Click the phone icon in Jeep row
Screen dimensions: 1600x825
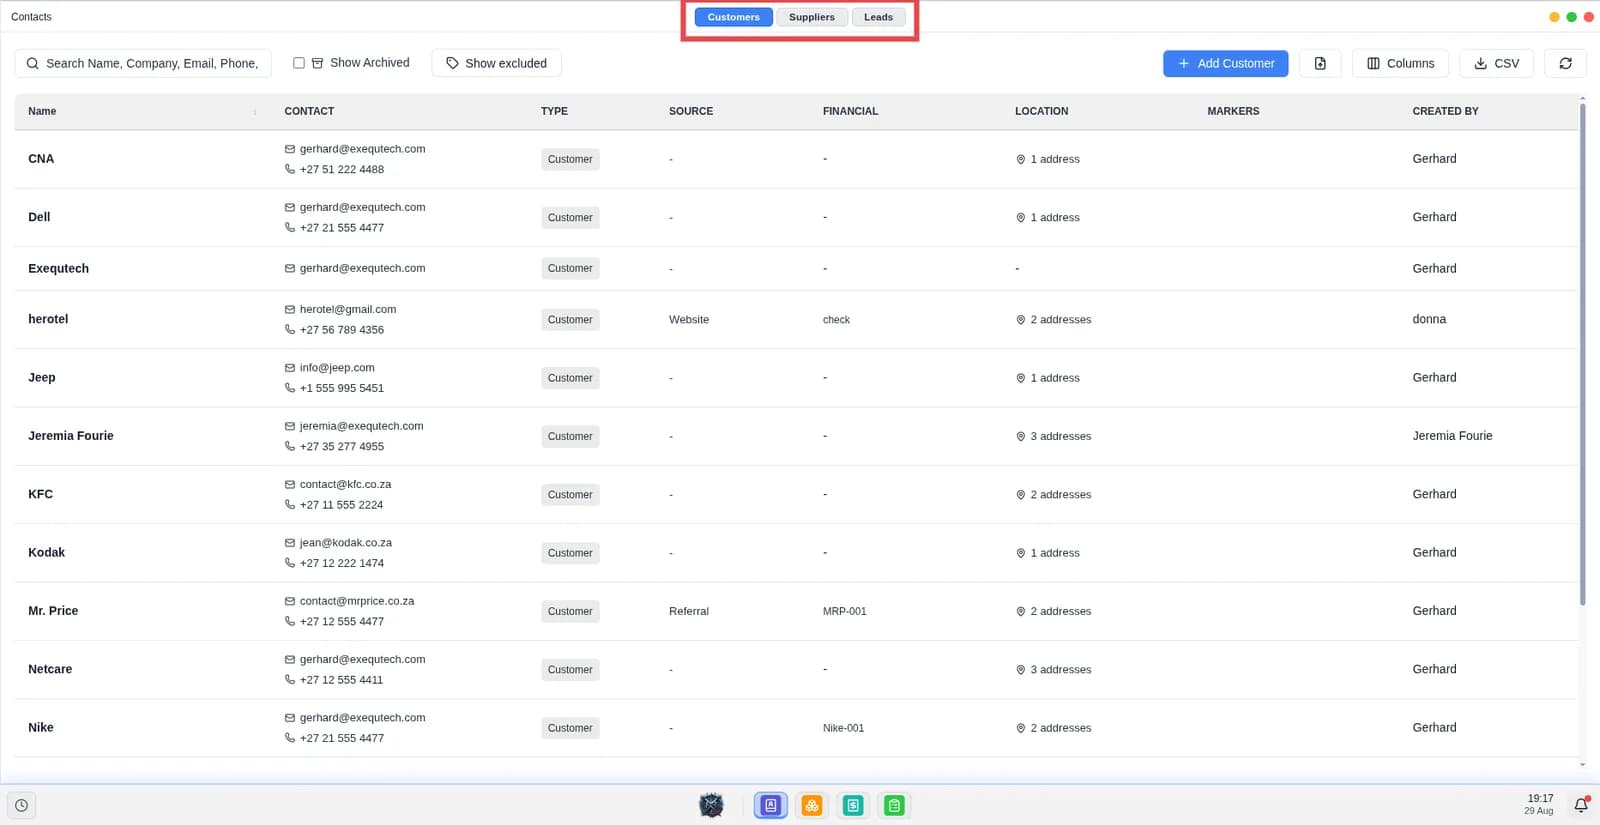pyautogui.click(x=290, y=388)
